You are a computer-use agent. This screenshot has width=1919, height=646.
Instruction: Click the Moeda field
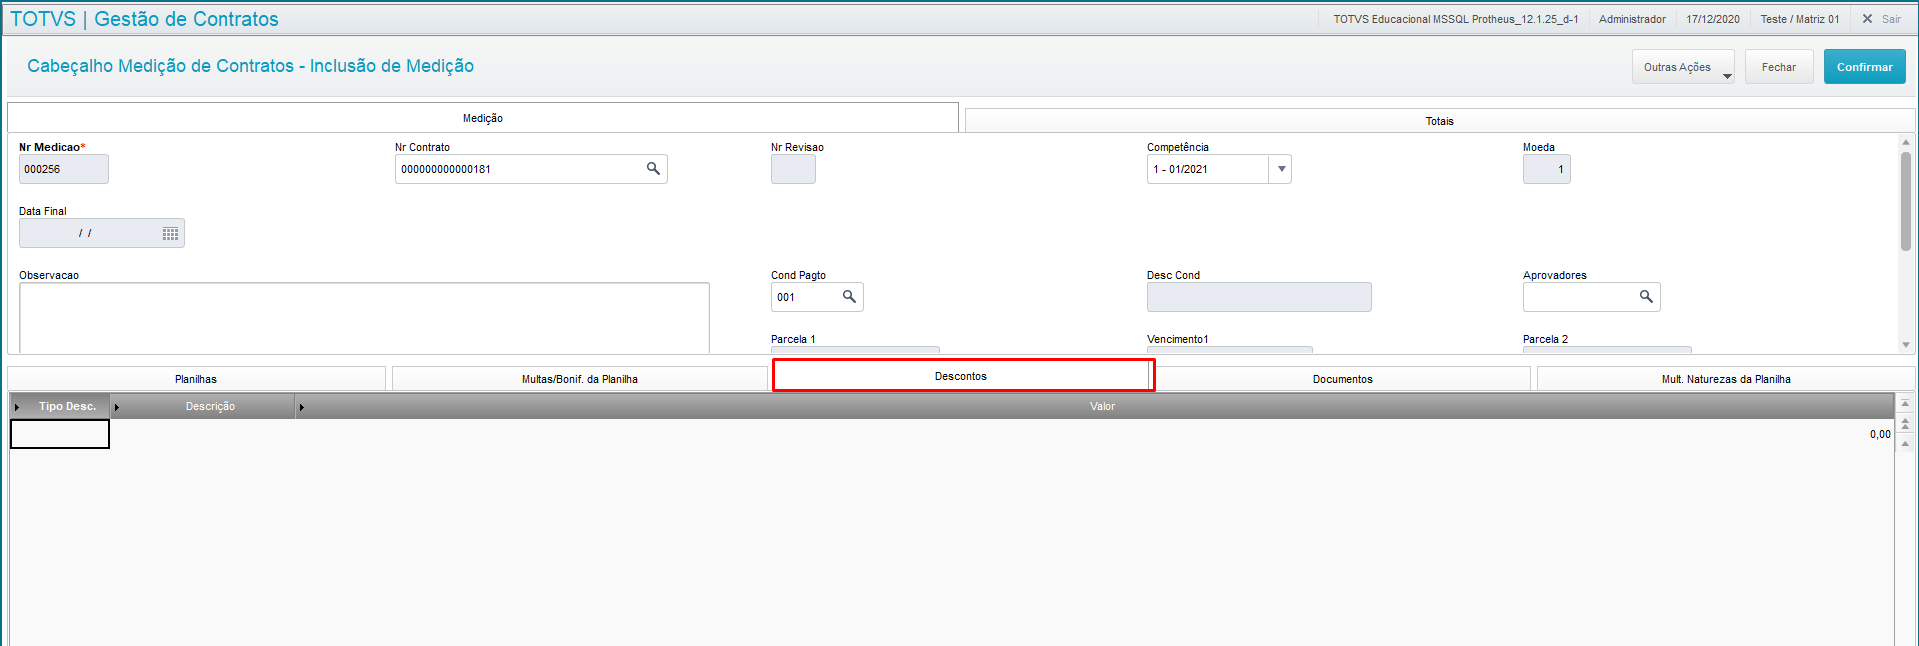[x=1546, y=169]
